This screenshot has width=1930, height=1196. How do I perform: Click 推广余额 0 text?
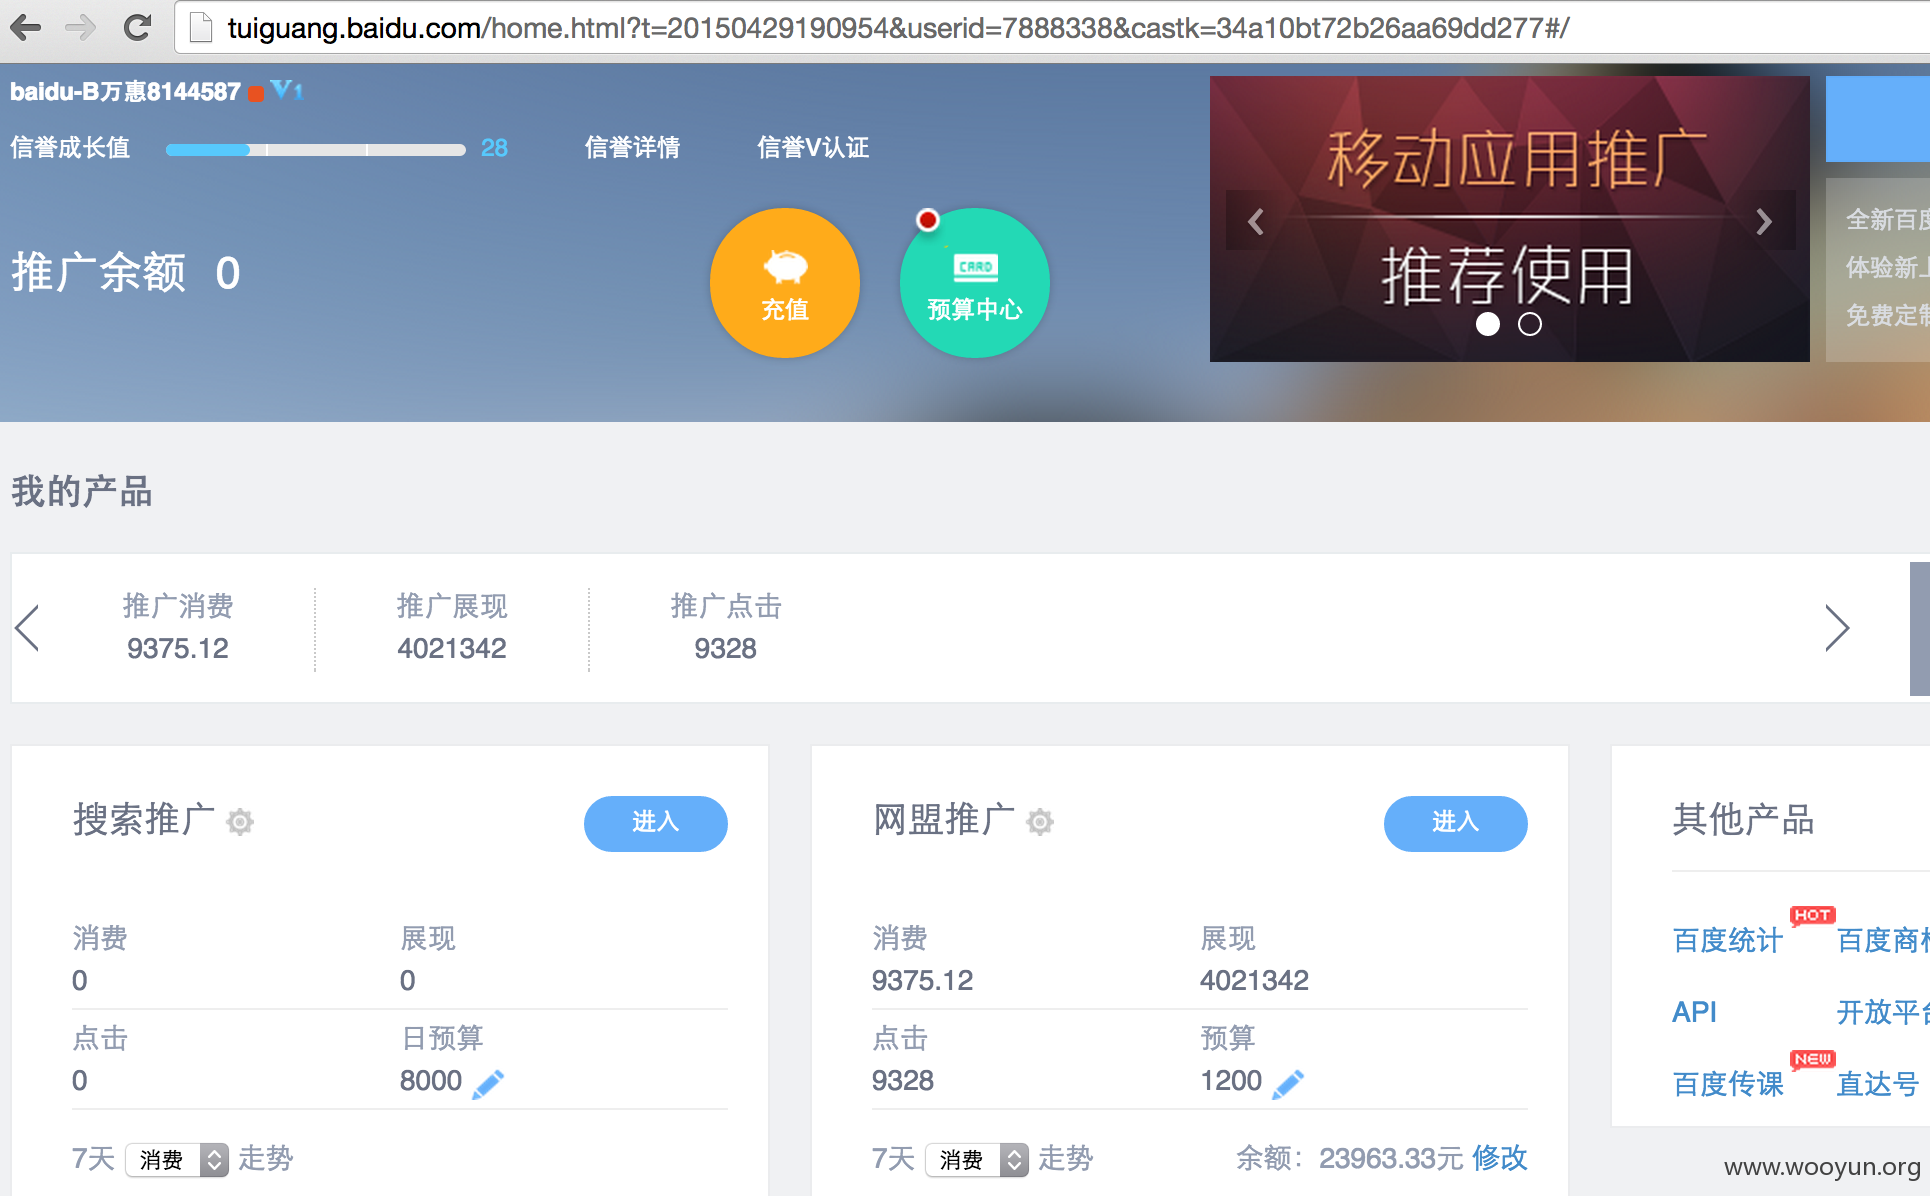126,273
